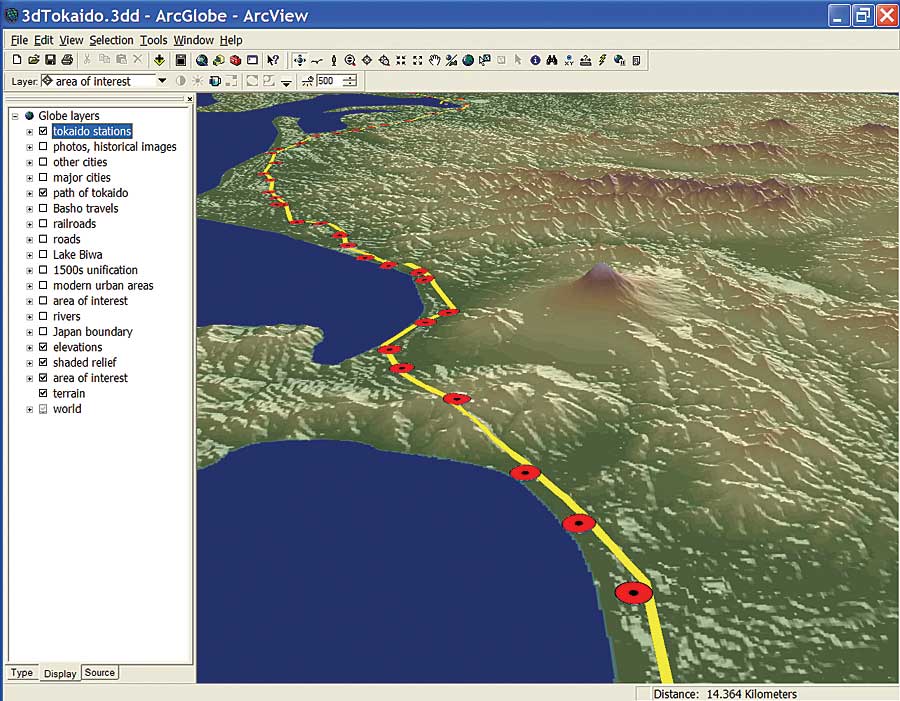Click the Add Data yellow arrow icon

tap(159, 60)
